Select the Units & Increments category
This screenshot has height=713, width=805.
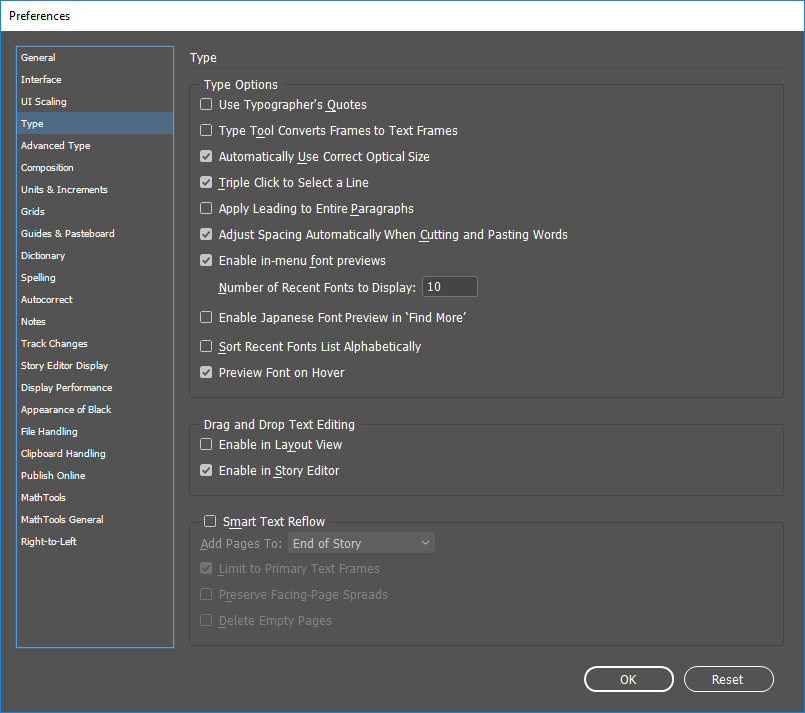[x=64, y=190]
